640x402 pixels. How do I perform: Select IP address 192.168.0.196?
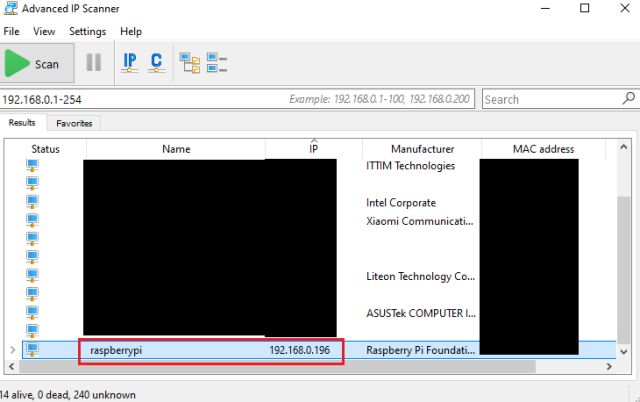coord(300,350)
